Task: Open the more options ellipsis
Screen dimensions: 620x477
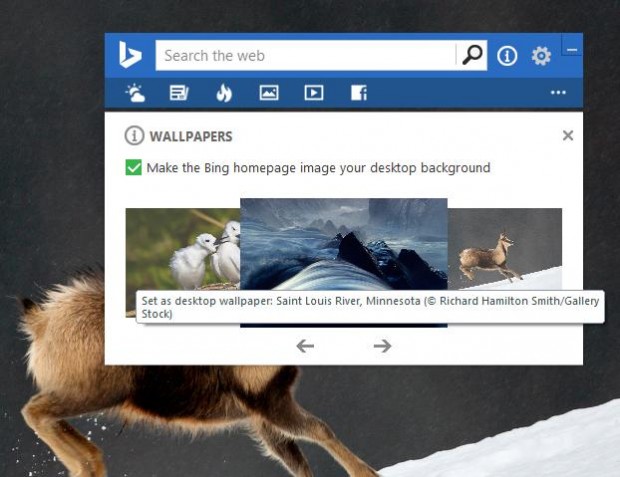Action: point(558,93)
